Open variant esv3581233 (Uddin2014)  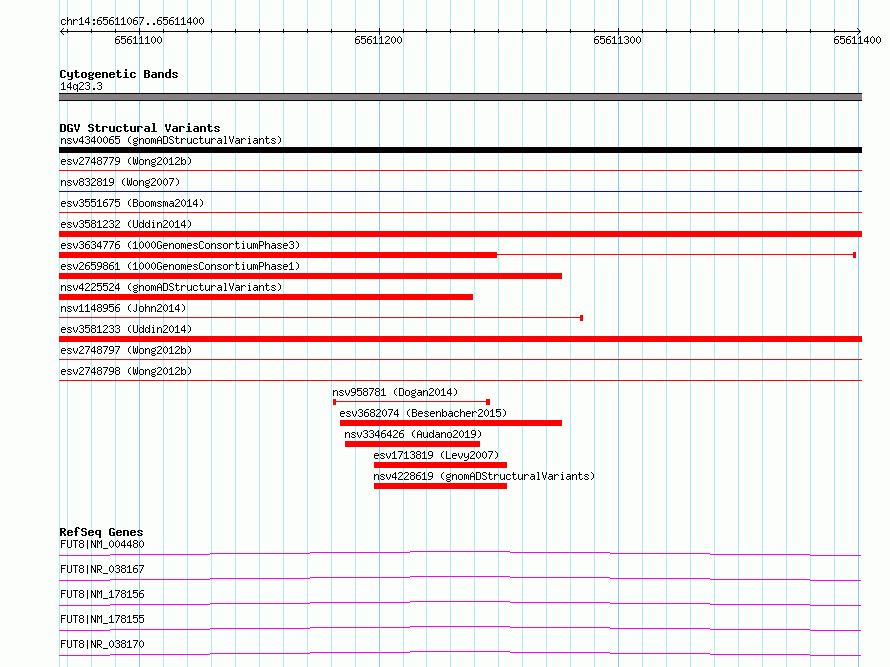click(x=126, y=329)
